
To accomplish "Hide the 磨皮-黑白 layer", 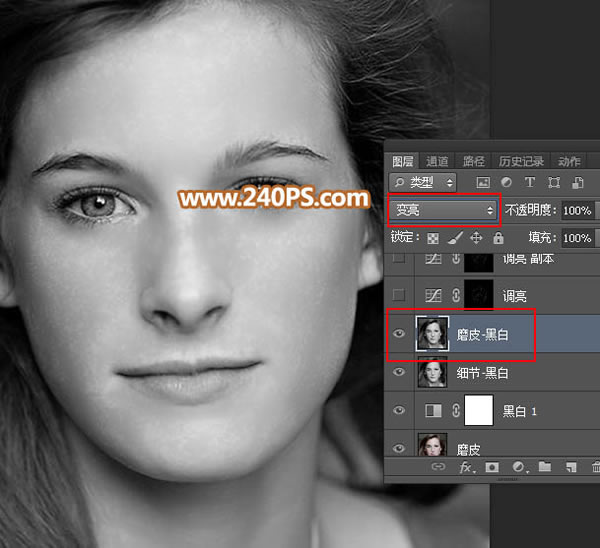I will tap(399, 334).
